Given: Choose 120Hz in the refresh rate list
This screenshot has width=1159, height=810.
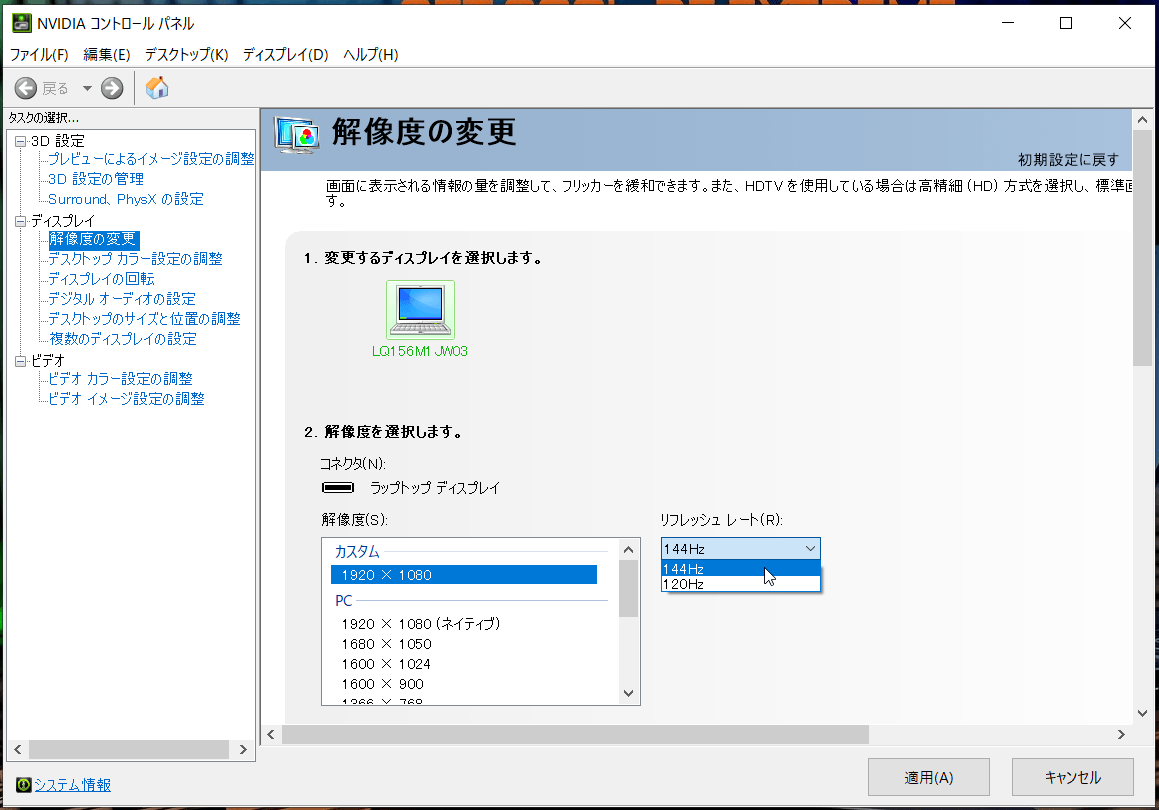Looking at the screenshot, I should click(741, 584).
